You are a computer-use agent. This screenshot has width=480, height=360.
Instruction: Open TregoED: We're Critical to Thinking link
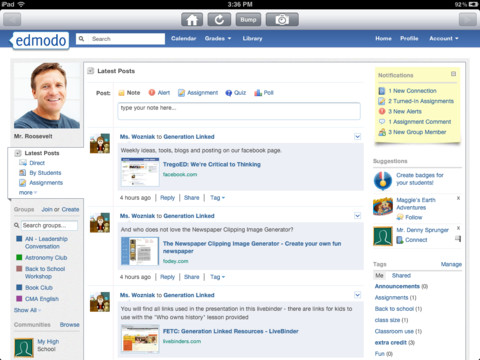coord(212,164)
